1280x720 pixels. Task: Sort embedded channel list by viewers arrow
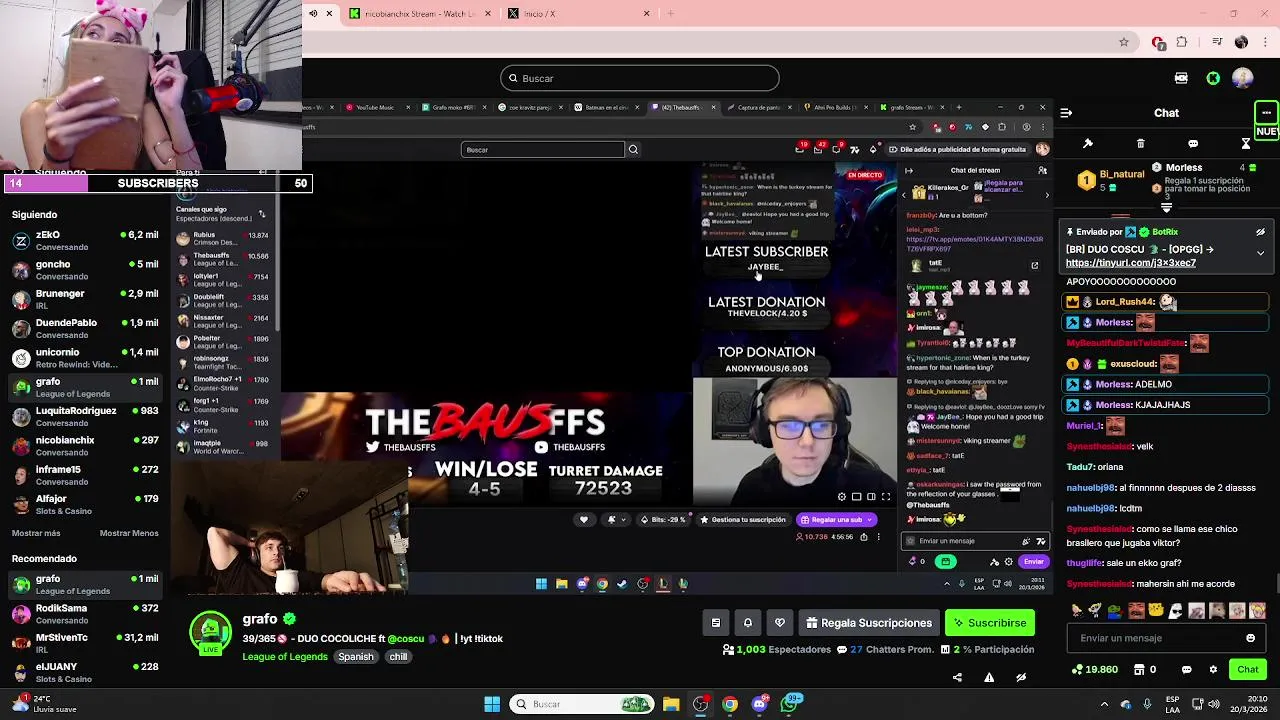coord(262,214)
